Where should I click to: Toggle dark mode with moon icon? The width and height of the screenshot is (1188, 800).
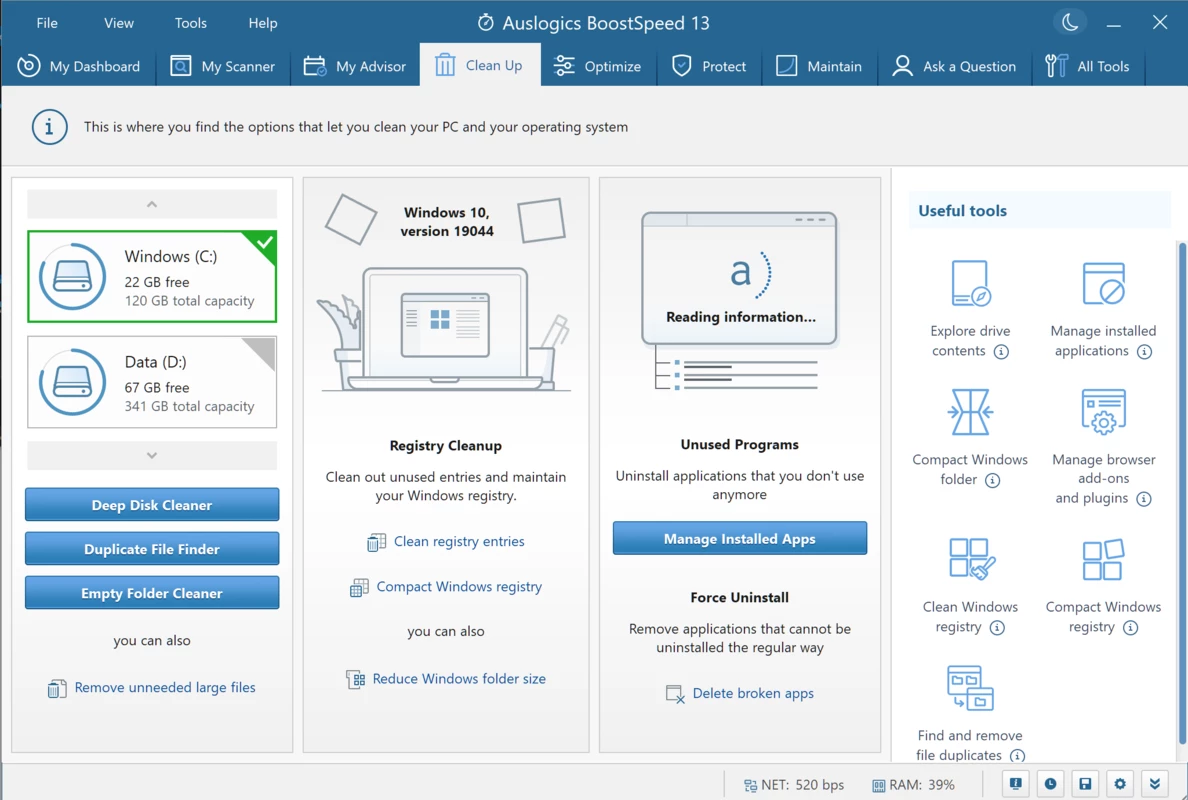[x=1070, y=23]
